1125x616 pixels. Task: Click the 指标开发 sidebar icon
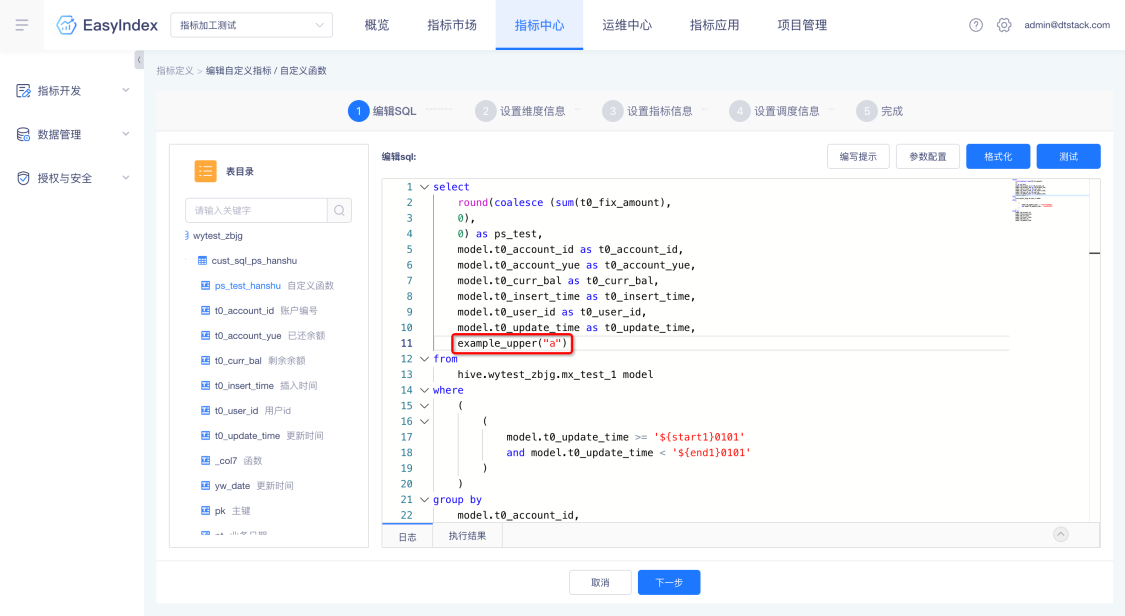[x=23, y=91]
